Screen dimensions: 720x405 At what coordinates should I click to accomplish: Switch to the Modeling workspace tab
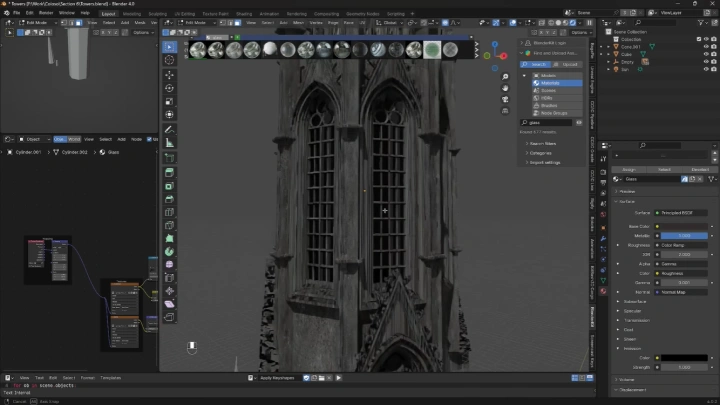(132, 14)
